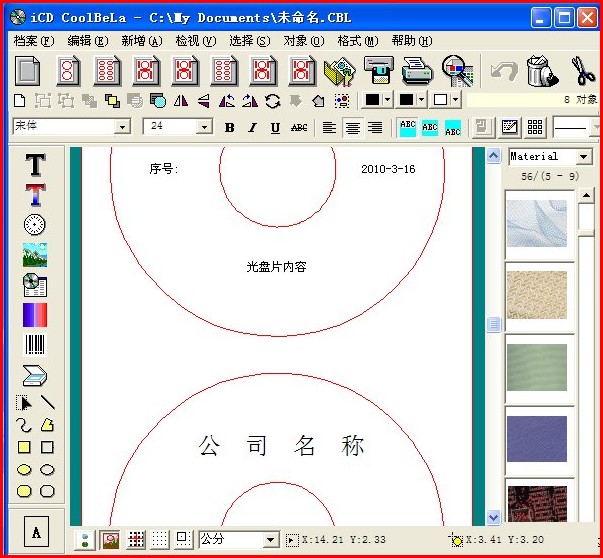The height and width of the screenshot is (558, 603).
Task: Select the gradient art-text tool
Action: tap(35, 194)
